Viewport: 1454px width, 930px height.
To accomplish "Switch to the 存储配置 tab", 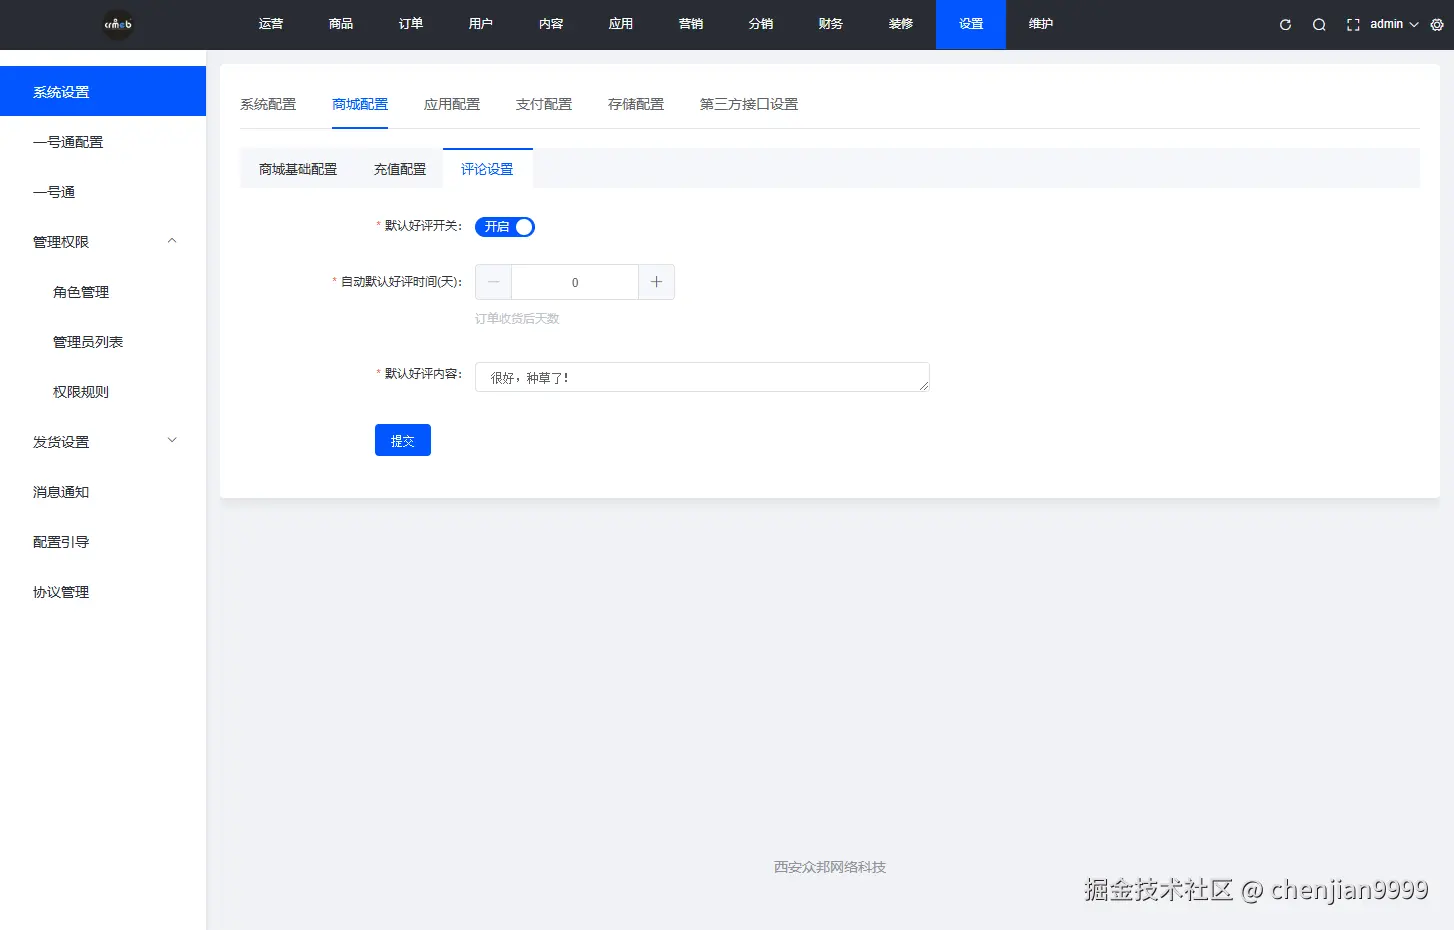I will pos(636,104).
